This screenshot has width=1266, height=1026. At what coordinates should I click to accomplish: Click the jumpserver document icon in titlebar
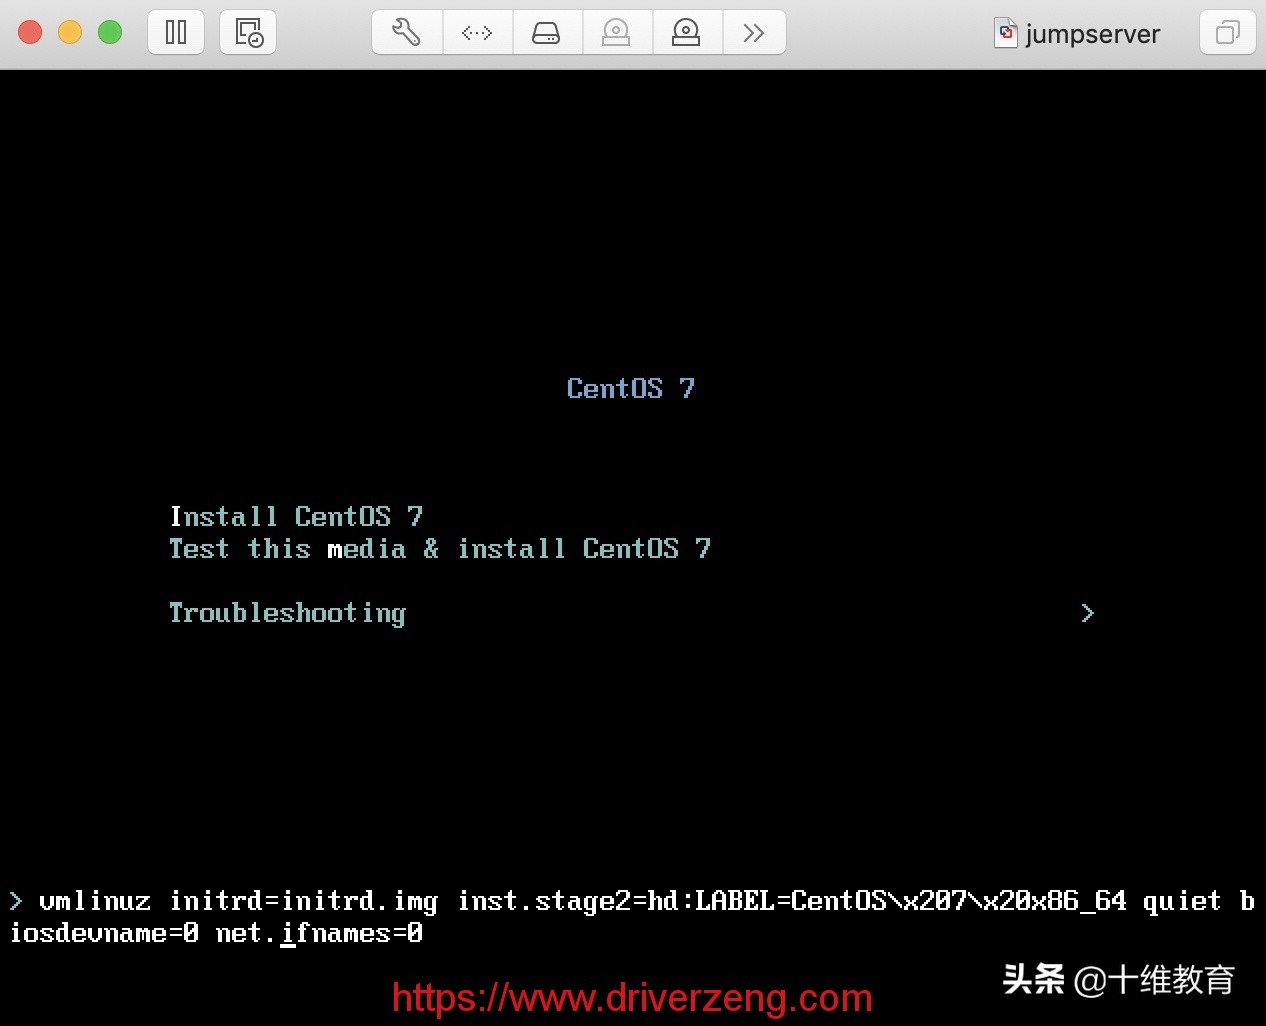coord(1006,33)
